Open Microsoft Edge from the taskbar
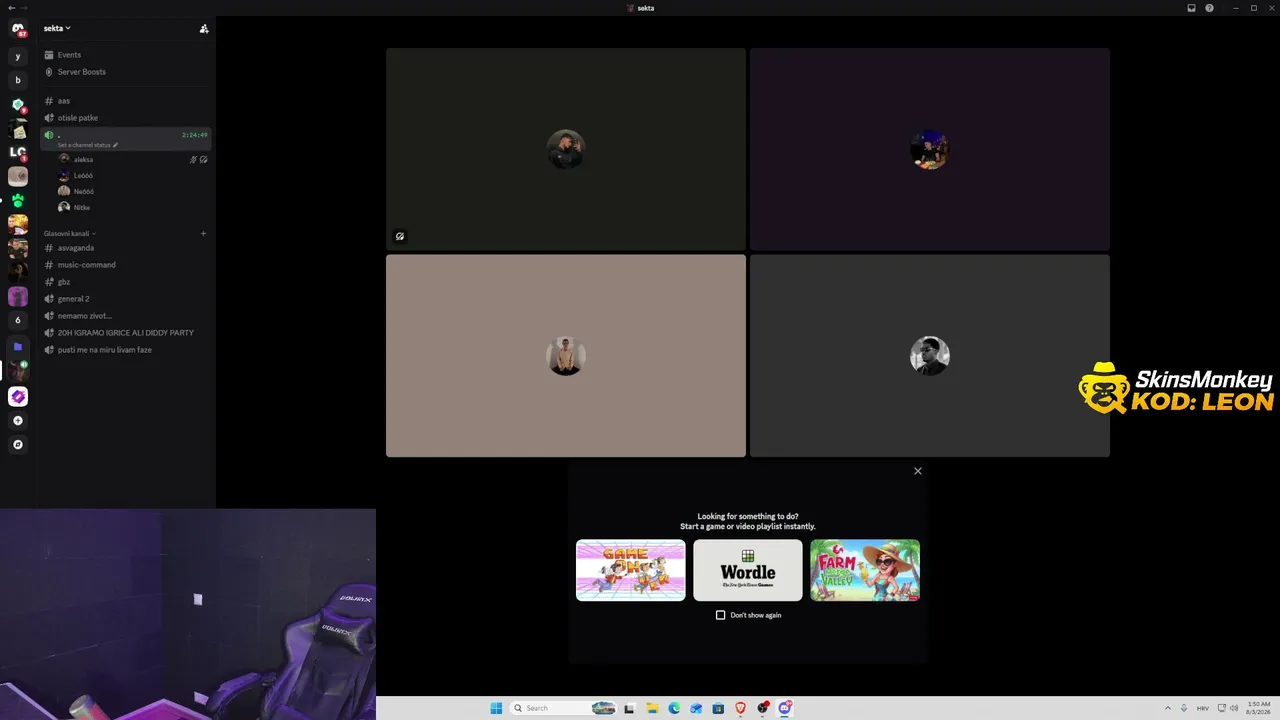The height and width of the screenshot is (720, 1280). click(x=674, y=708)
